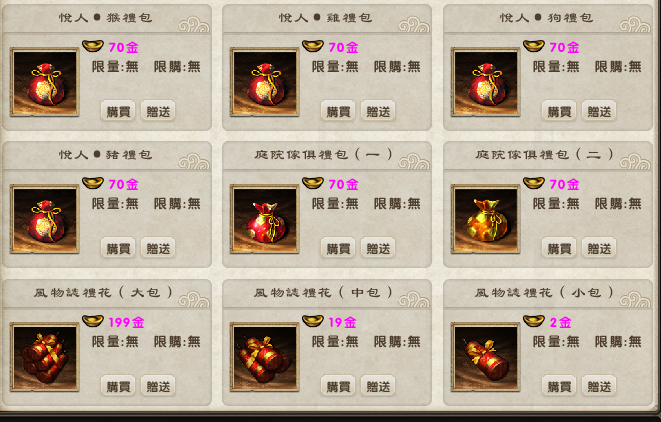Click the gold ingot next to 199金
The height and width of the screenshot is (422, 661).
(93, 321)
